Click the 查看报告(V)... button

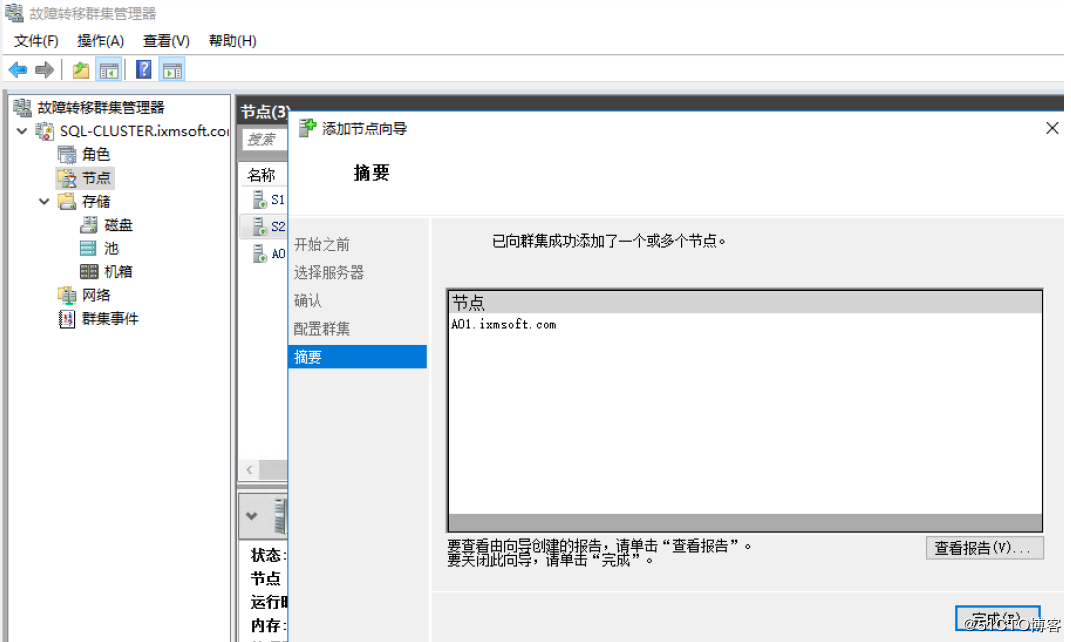tap(984, 548)
